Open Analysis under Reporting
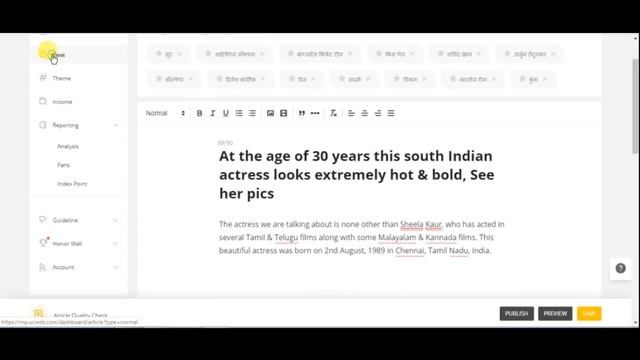The image size is (640, 360). [68, 146]
